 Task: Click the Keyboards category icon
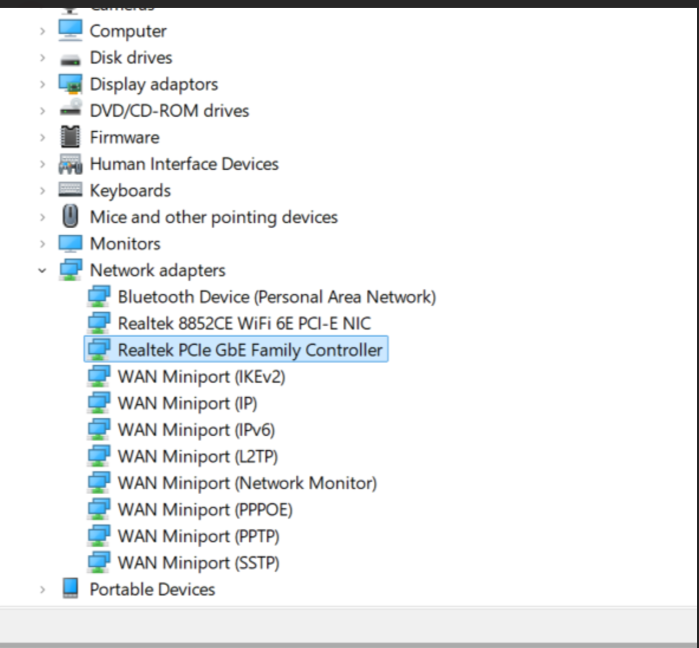70,190
